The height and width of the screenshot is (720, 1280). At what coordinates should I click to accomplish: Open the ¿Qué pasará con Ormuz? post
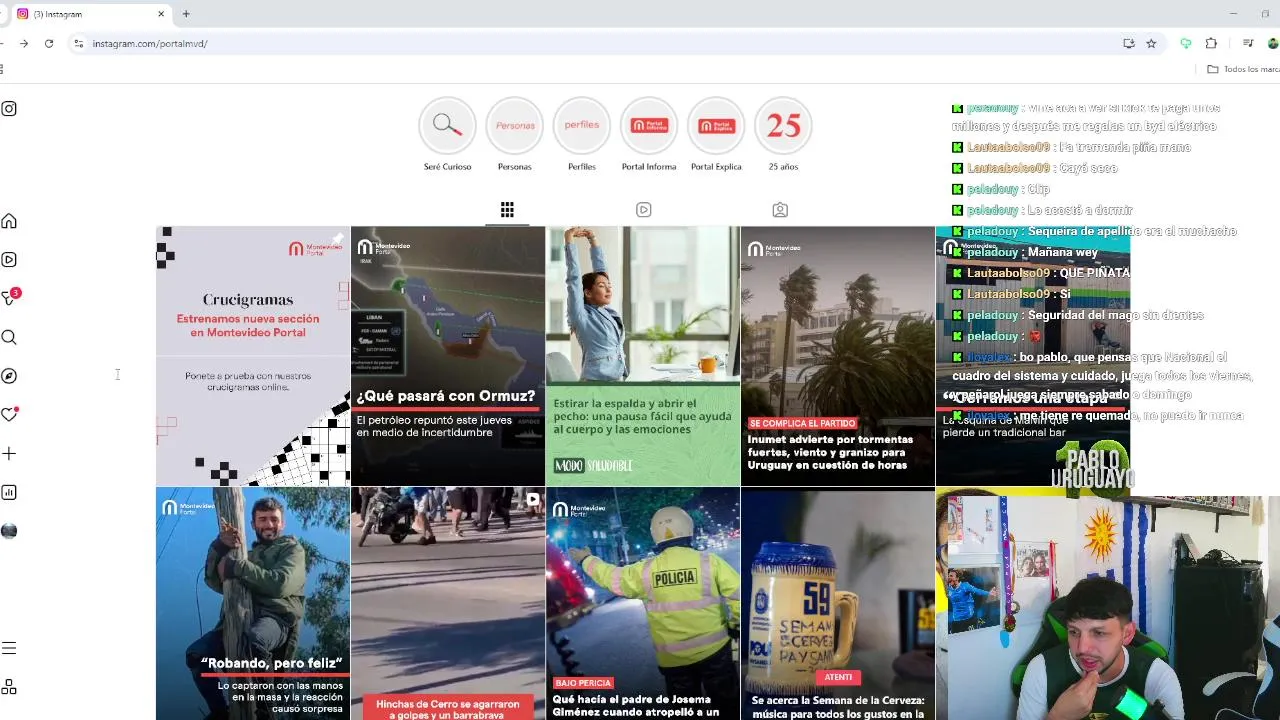pyautogui.click(x=448, y=356)
